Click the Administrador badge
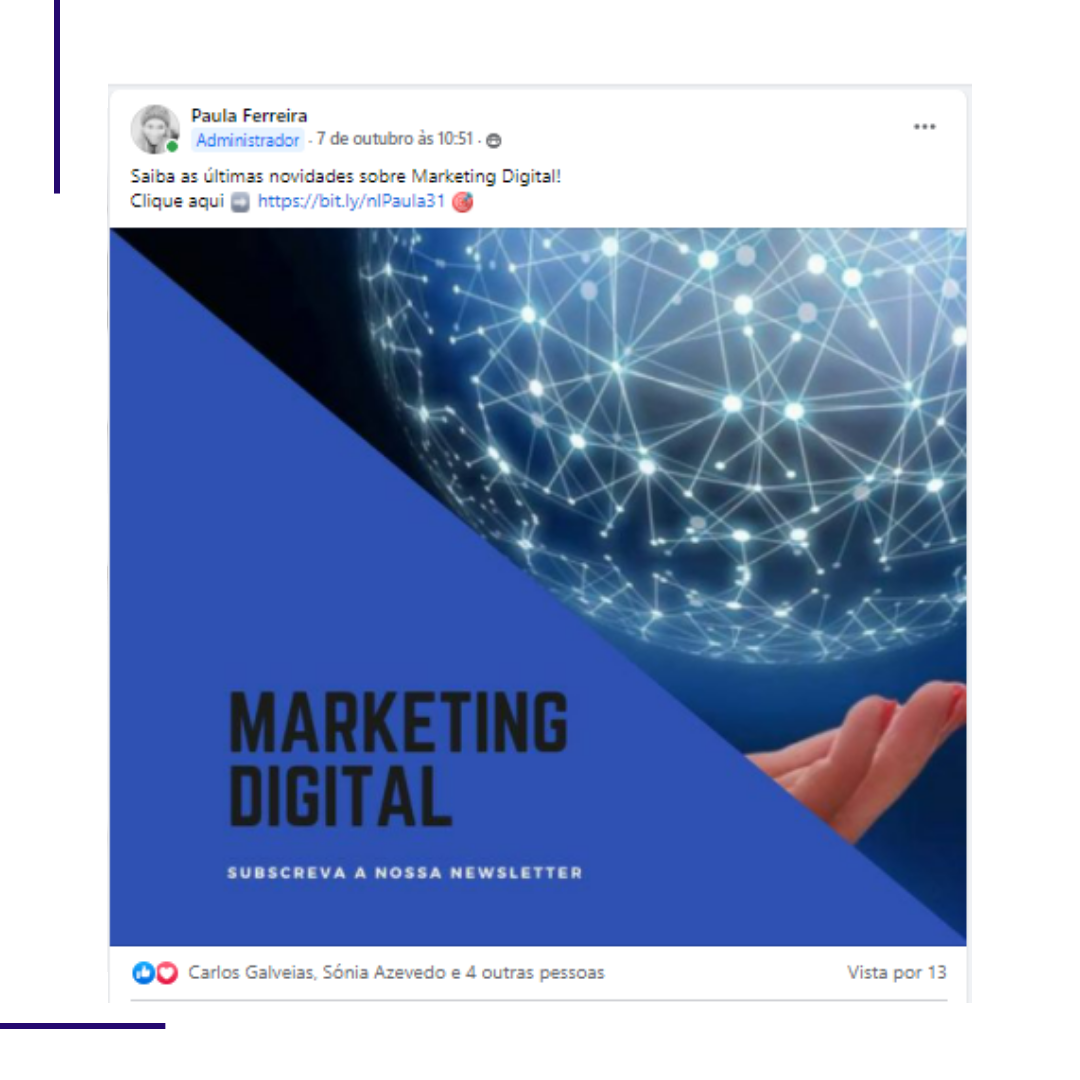 coord(247,141)
